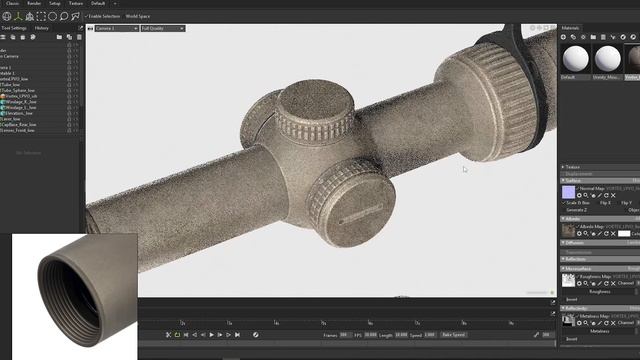640x360 pixels.
Task: Delete material with trash icon
Action: tap(603, 37)
